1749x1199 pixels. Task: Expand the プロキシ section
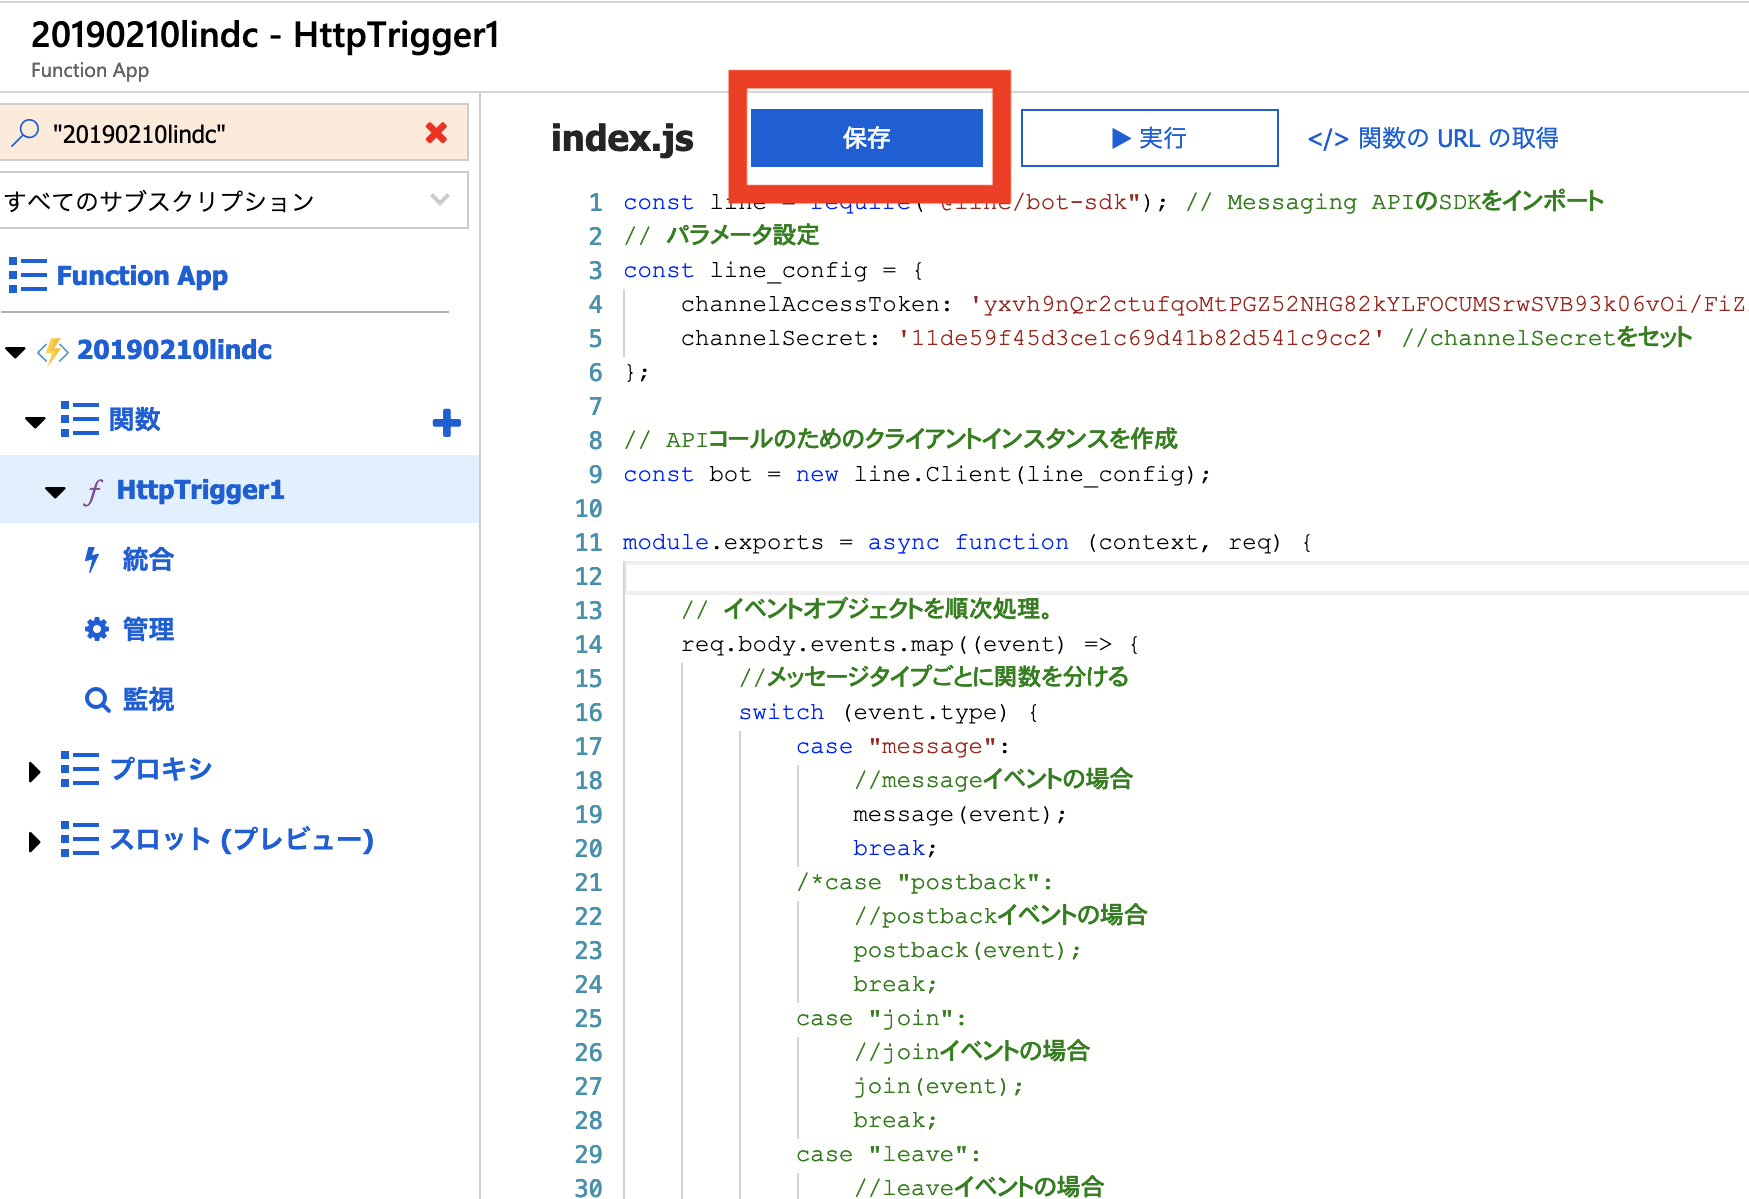pyautogui.click(x=35, y=772)
